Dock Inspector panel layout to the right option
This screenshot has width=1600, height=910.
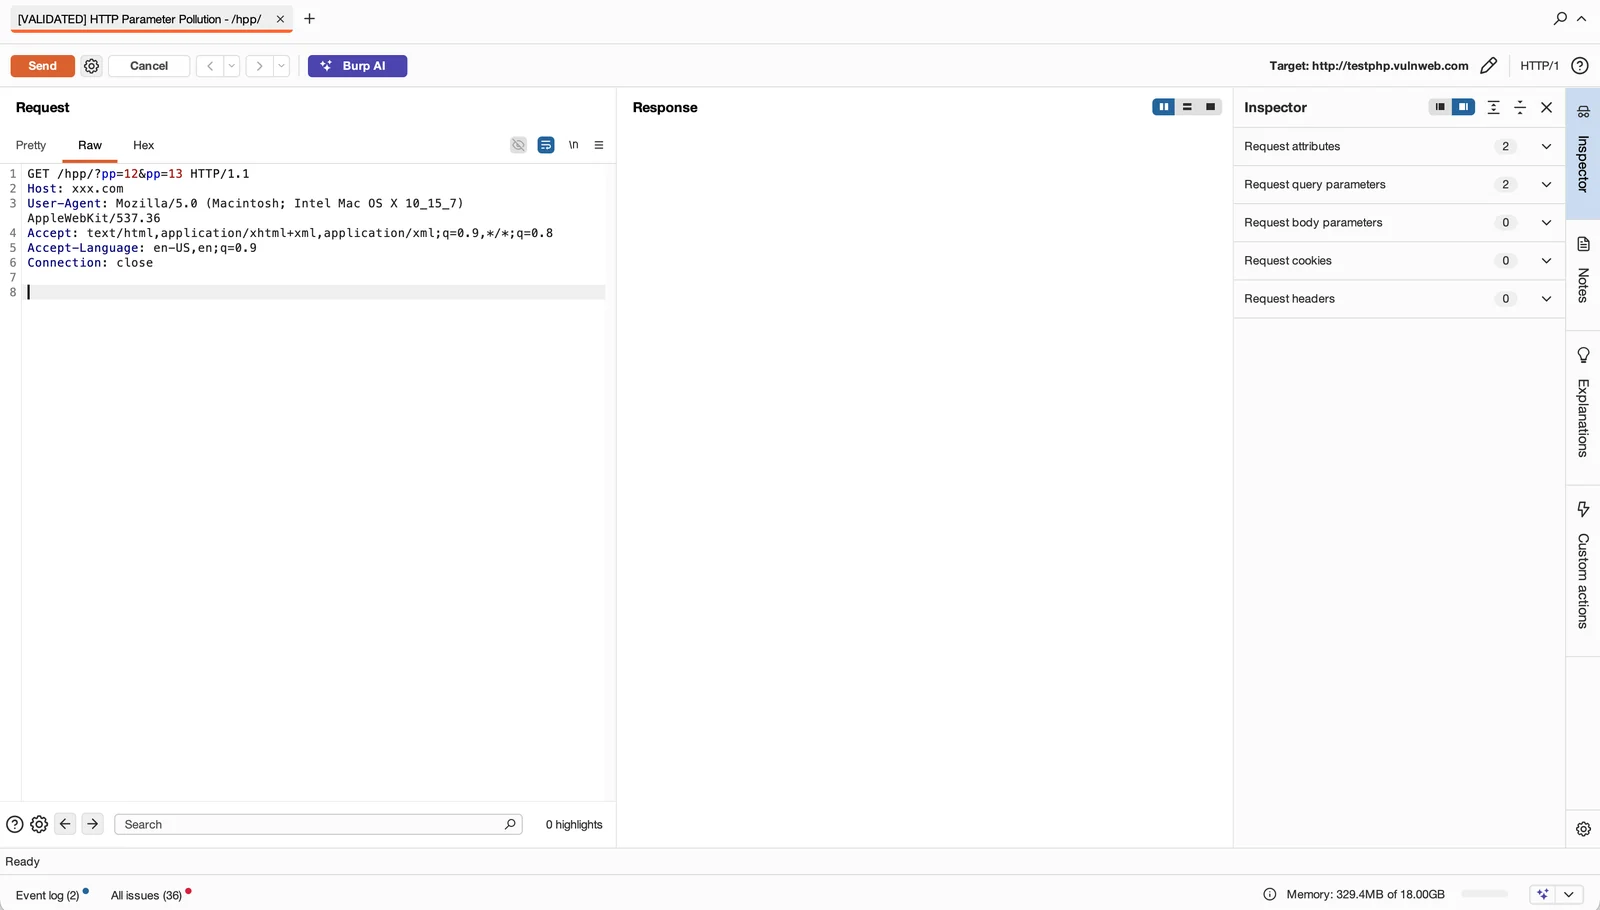click(x=1463, y=107)
